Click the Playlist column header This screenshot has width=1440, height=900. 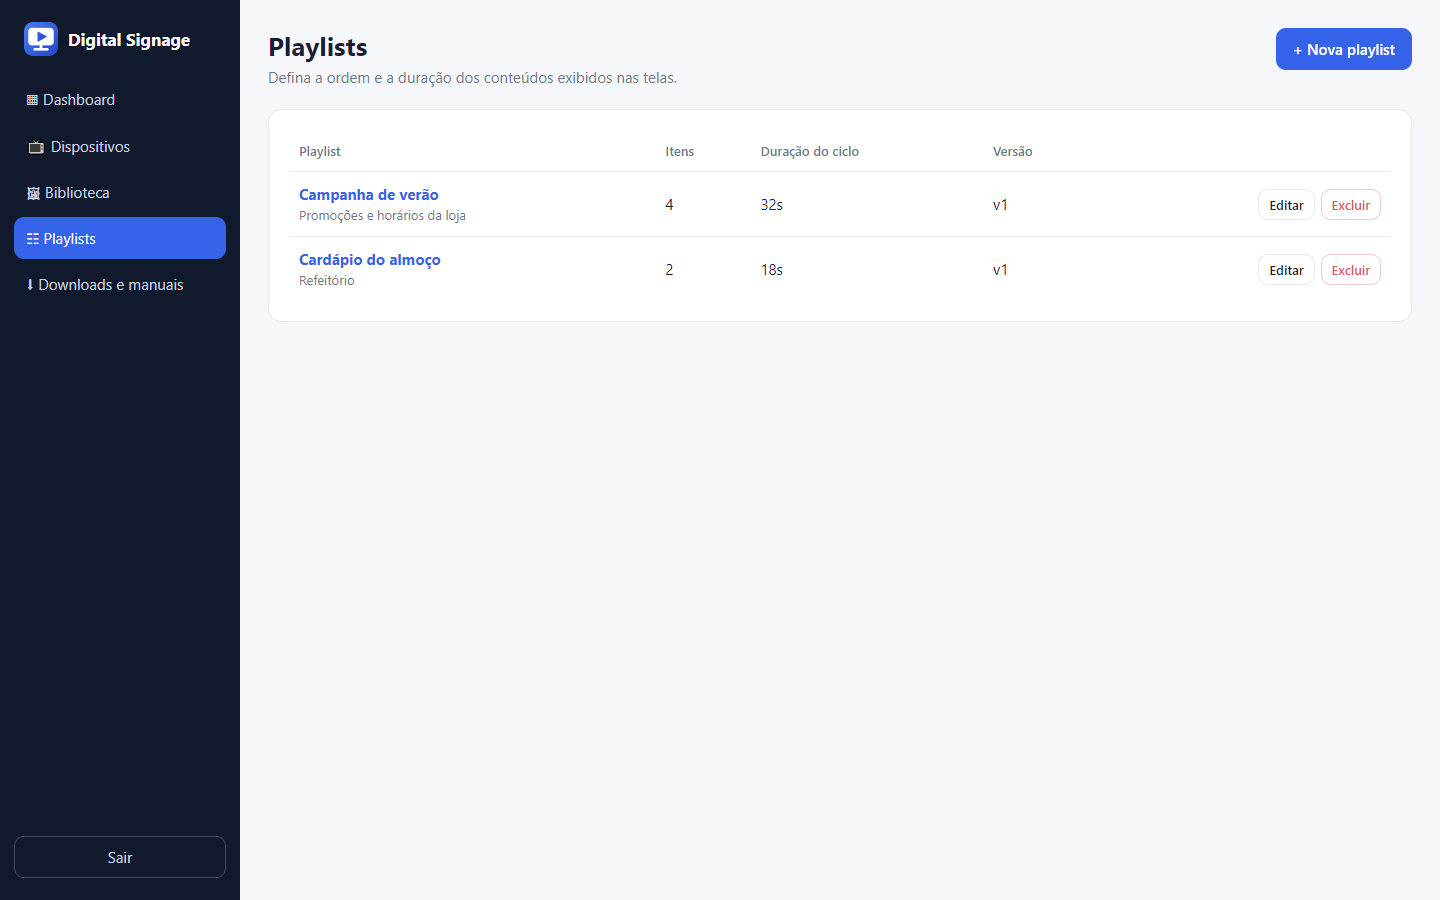click(x=320, y=152)
